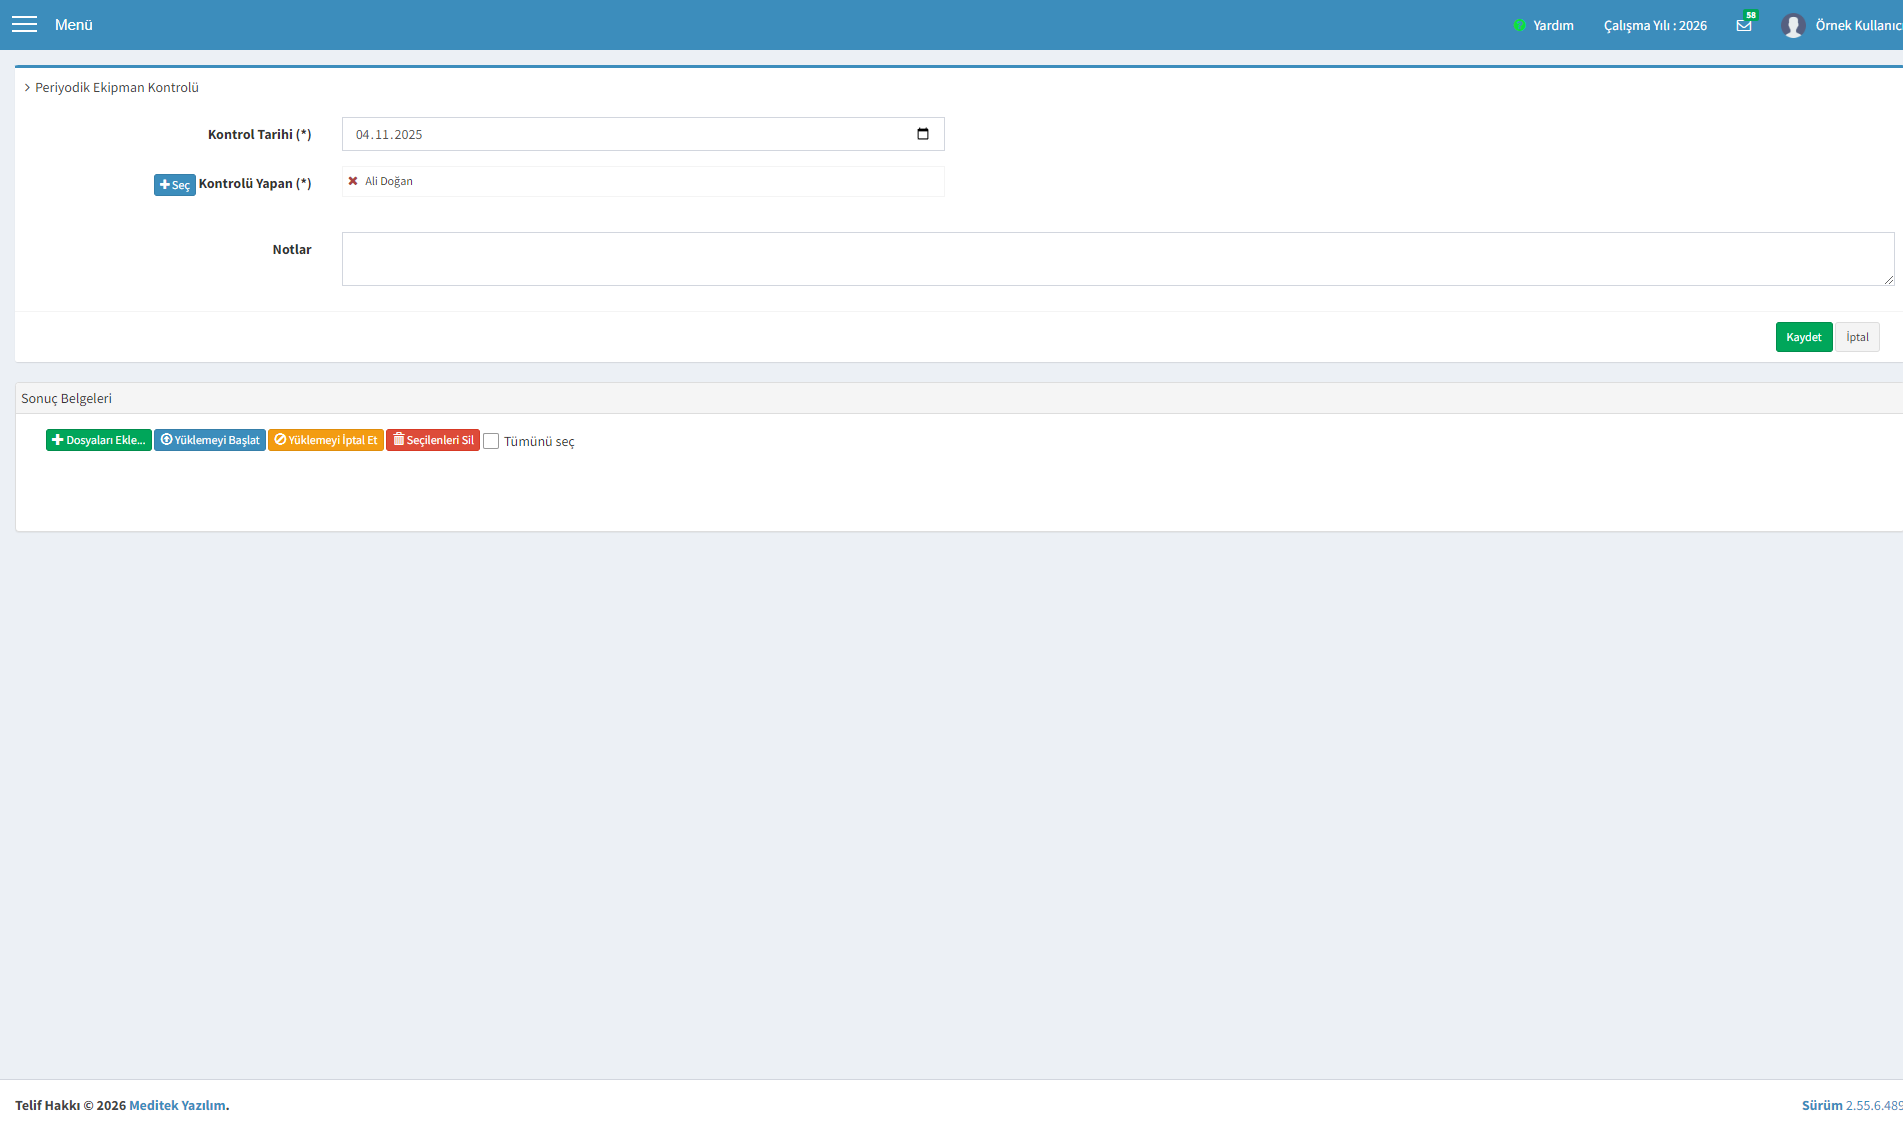Image resolution: width=1903 pixels, height=1130 pixels.
Task: Click the İptal button
Action: [x=1858, y=337]
